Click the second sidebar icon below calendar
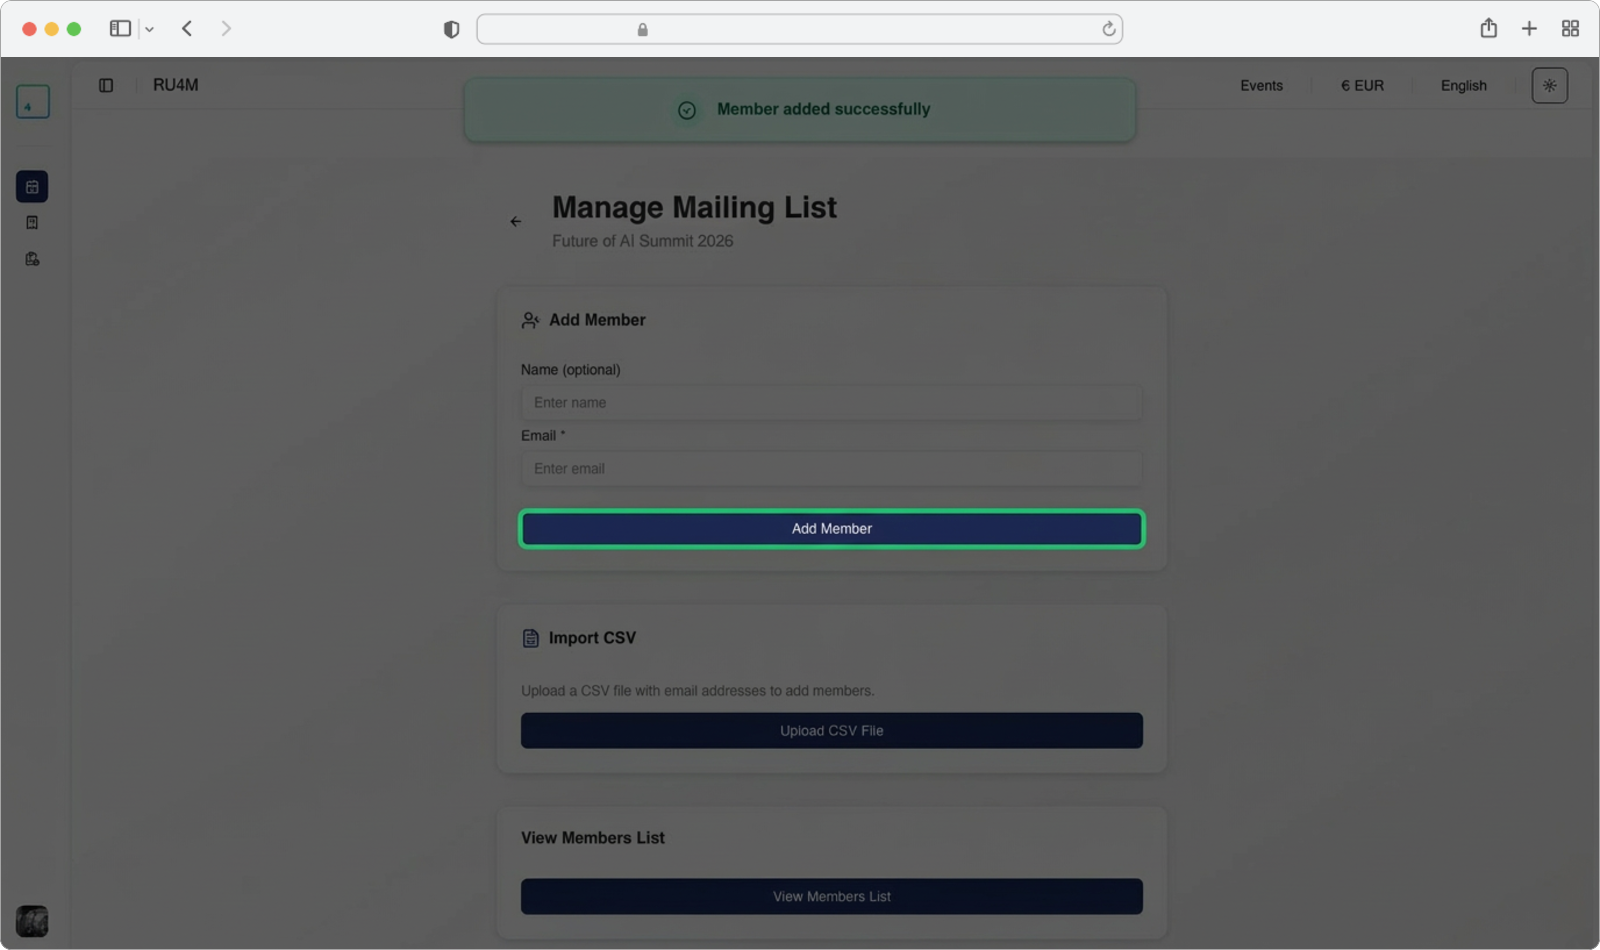1600x950 pixels. coord(32,223)
